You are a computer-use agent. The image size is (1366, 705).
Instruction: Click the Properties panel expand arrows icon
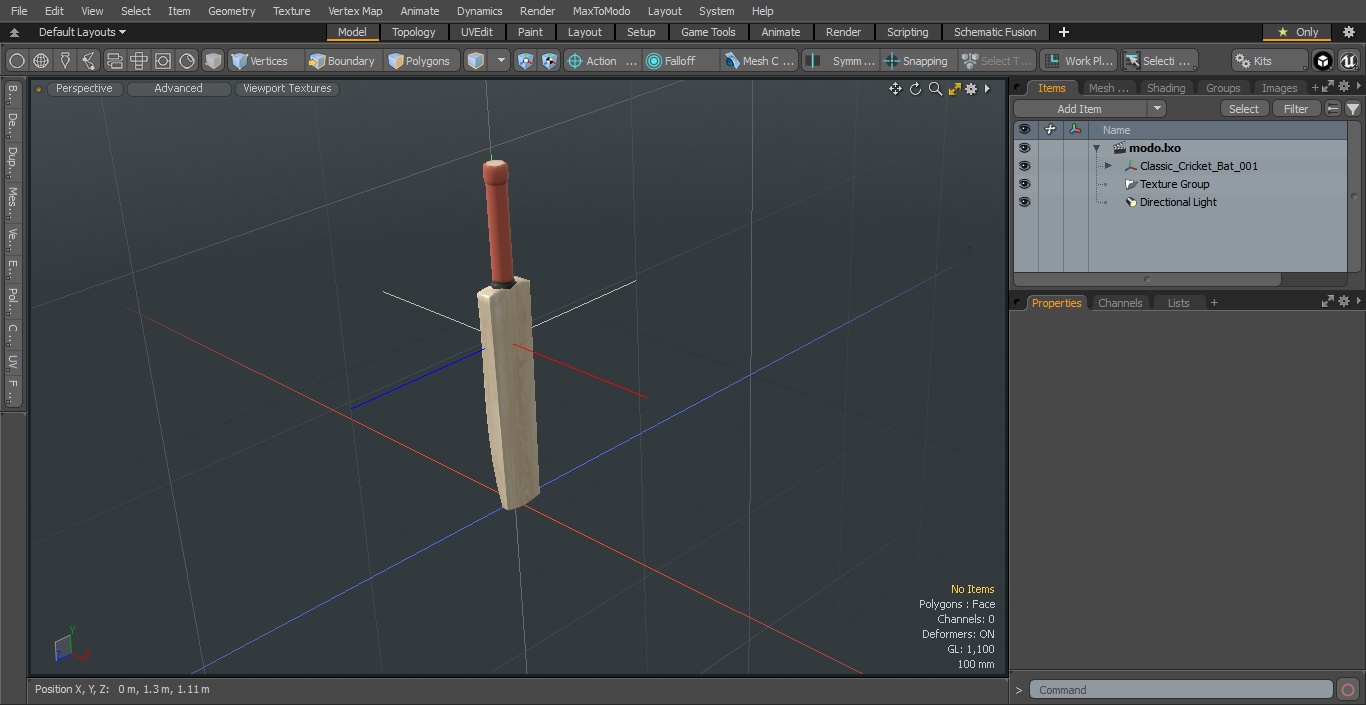point(1328,301)
